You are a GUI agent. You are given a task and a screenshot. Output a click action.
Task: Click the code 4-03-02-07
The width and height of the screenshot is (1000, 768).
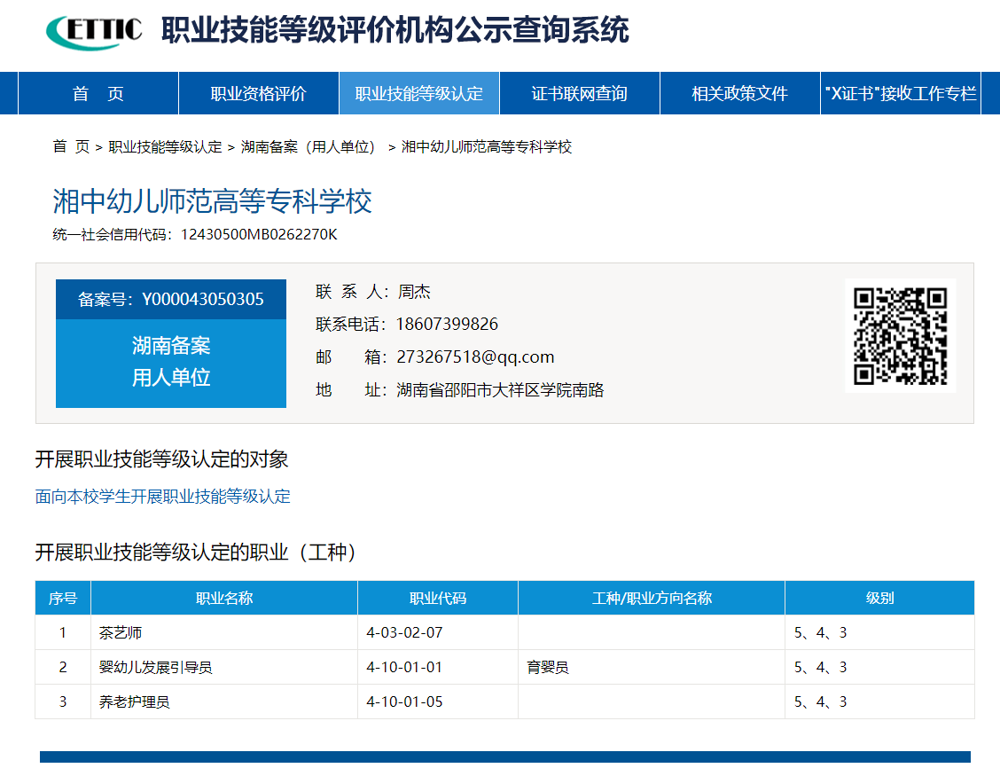[x=404, y=633]
